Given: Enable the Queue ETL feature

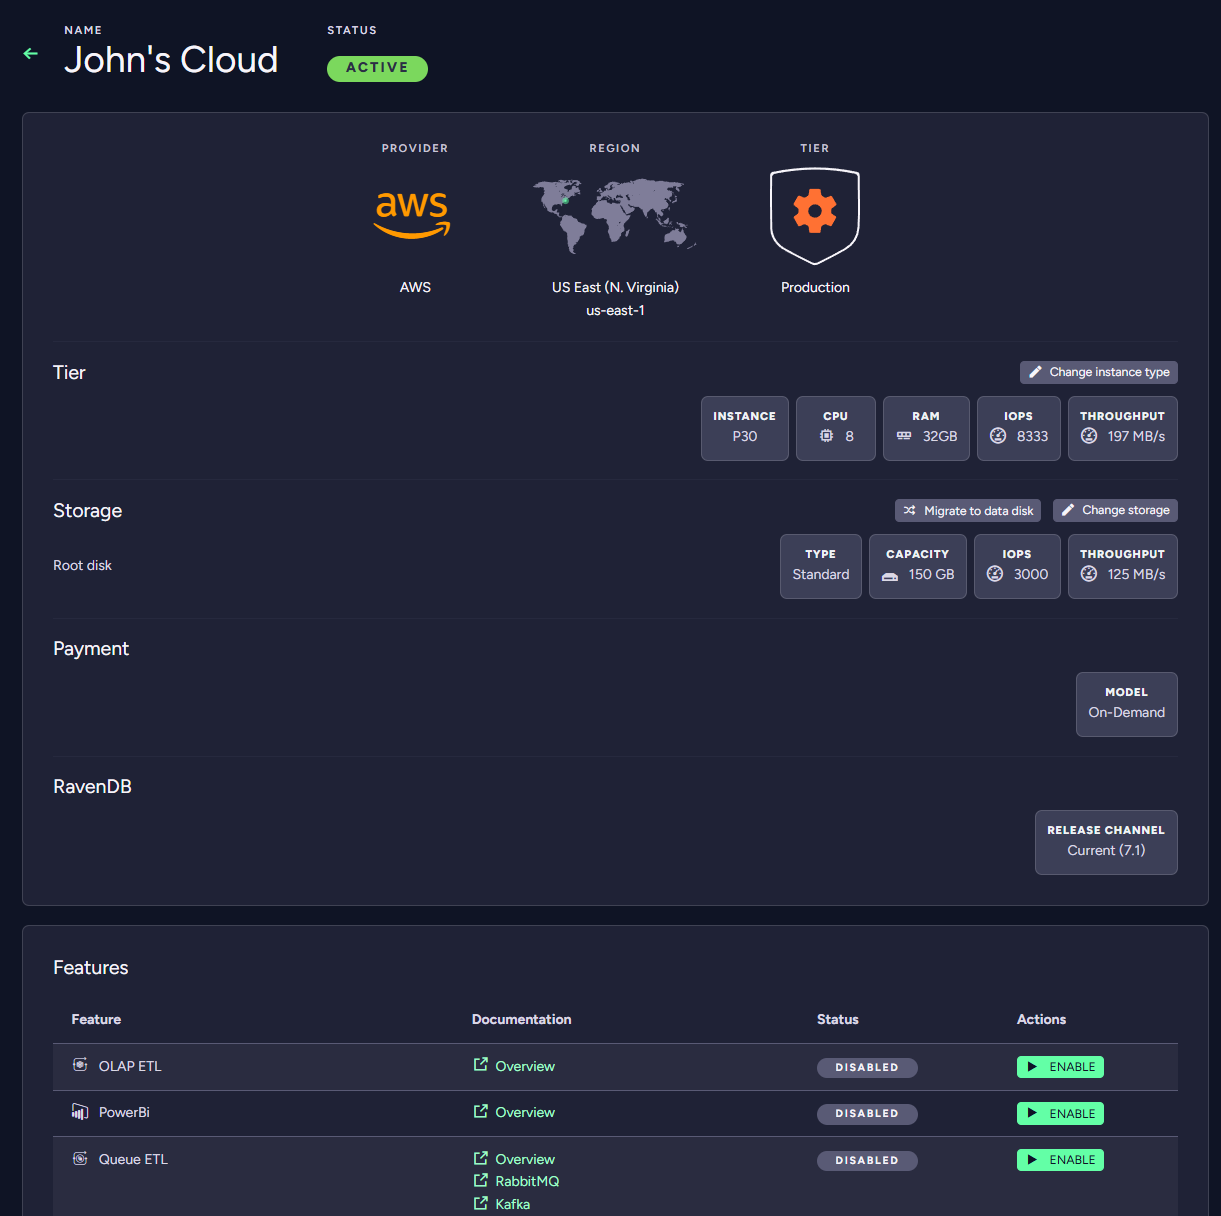Looking at the screenshot, I should tap(1060, 1159).
